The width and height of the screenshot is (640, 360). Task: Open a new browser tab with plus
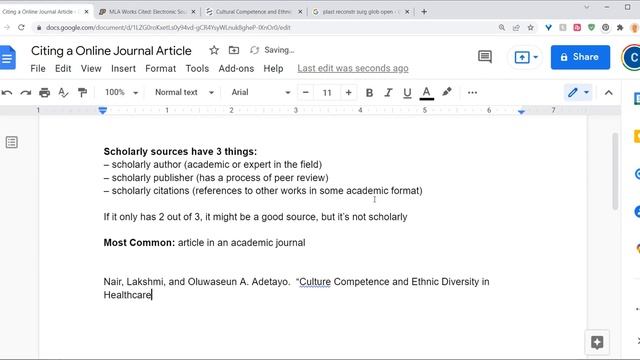coord(424,12)
